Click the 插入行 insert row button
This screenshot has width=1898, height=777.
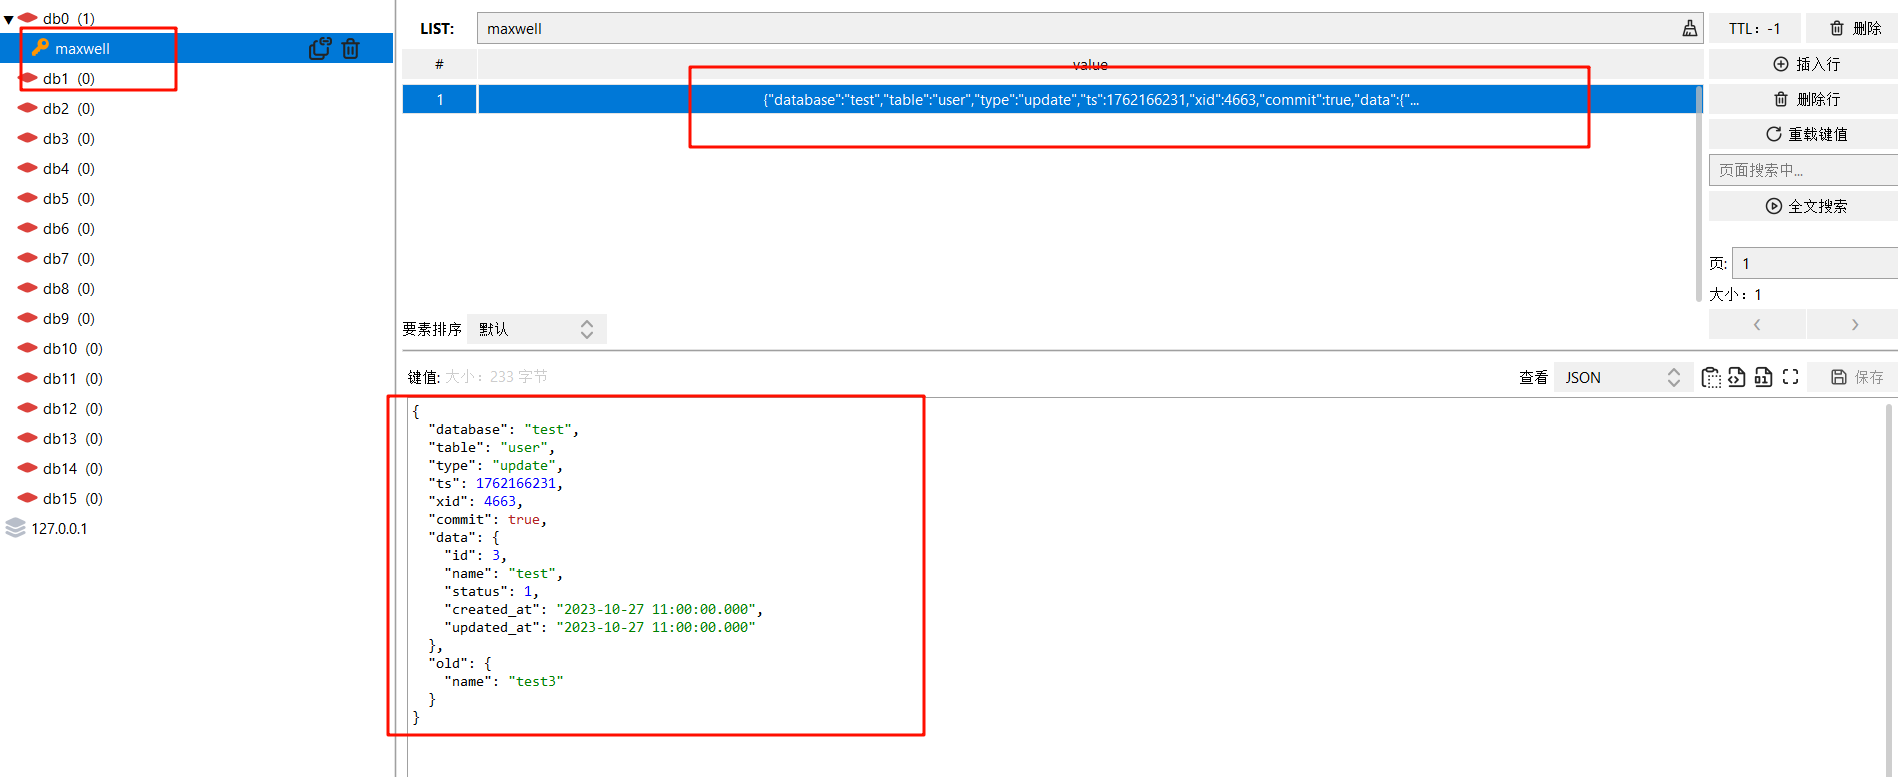click(x=1806, y=64)
